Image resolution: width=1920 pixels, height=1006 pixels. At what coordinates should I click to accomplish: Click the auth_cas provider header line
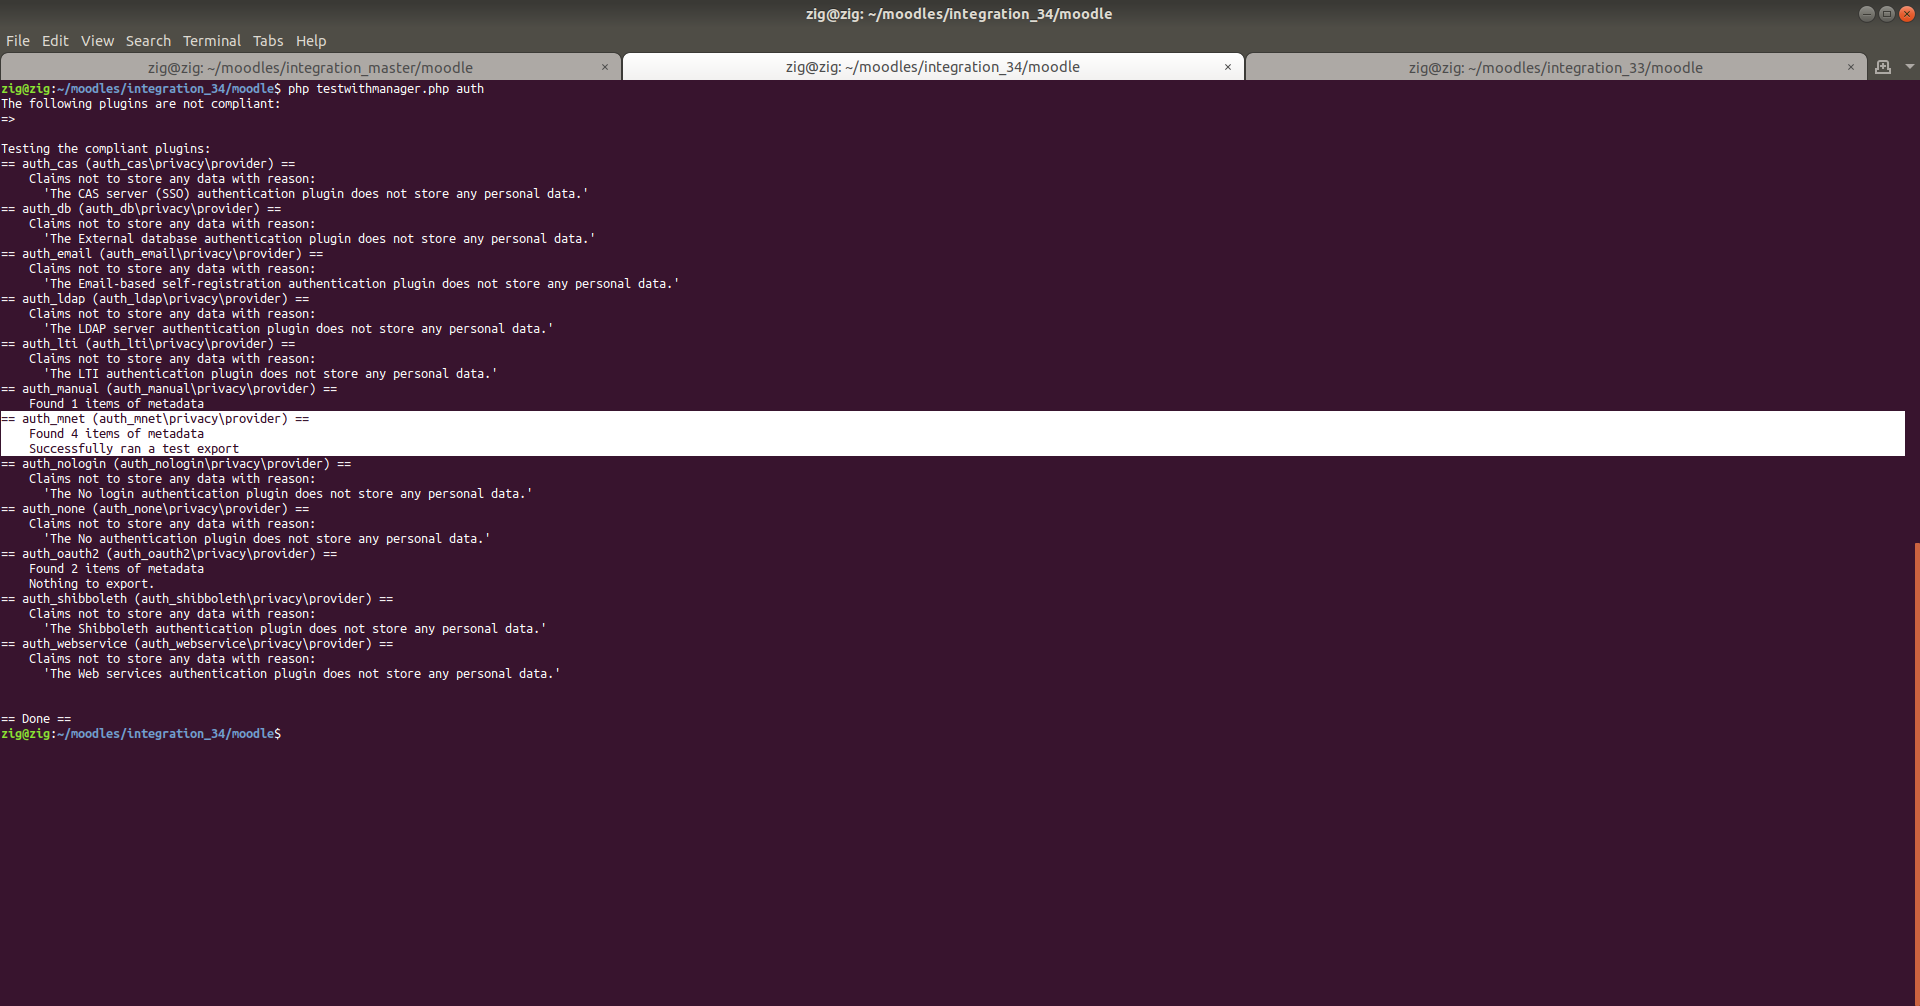(148, 164)
